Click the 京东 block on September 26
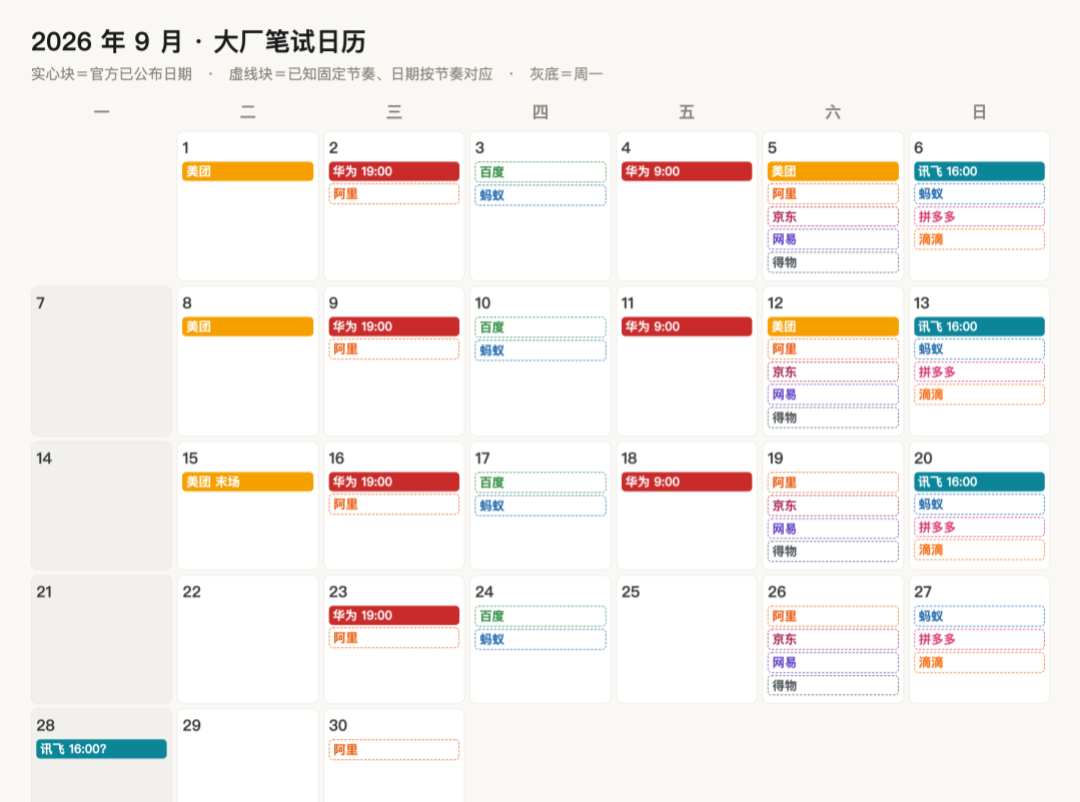 click(x=833, y=639)
